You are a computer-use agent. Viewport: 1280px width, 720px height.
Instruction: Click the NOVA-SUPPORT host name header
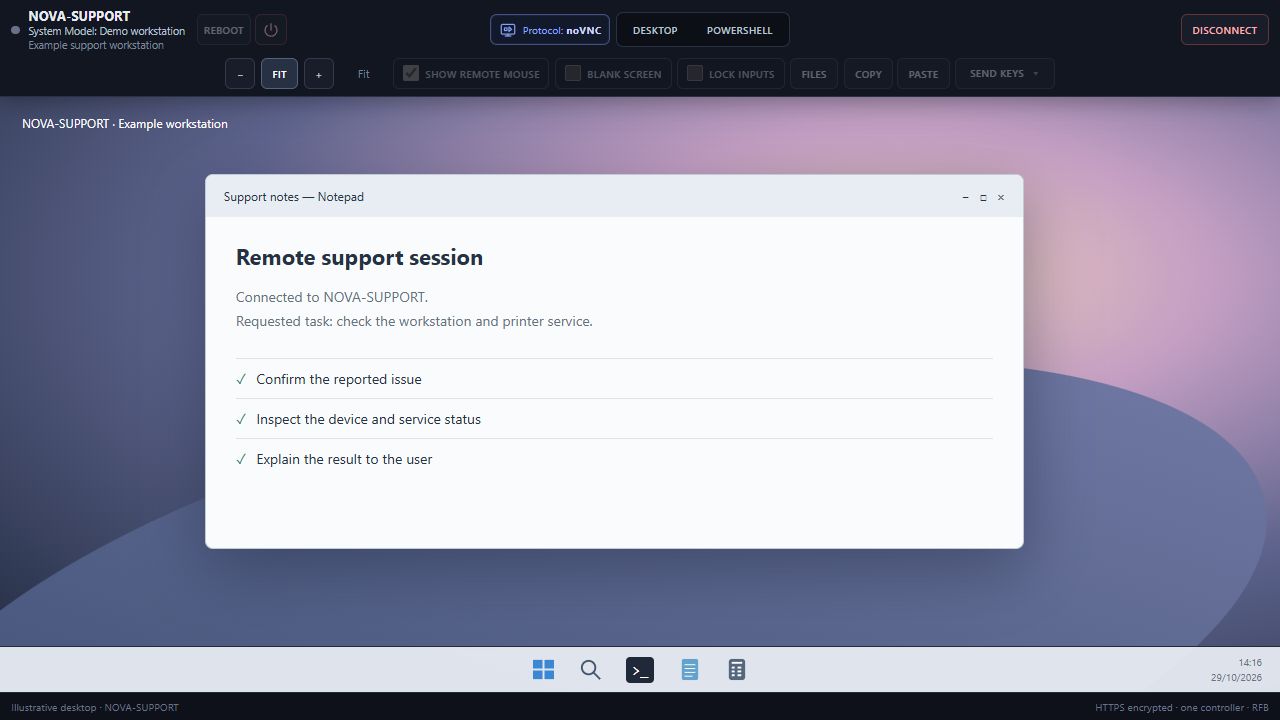click(79, 16)
